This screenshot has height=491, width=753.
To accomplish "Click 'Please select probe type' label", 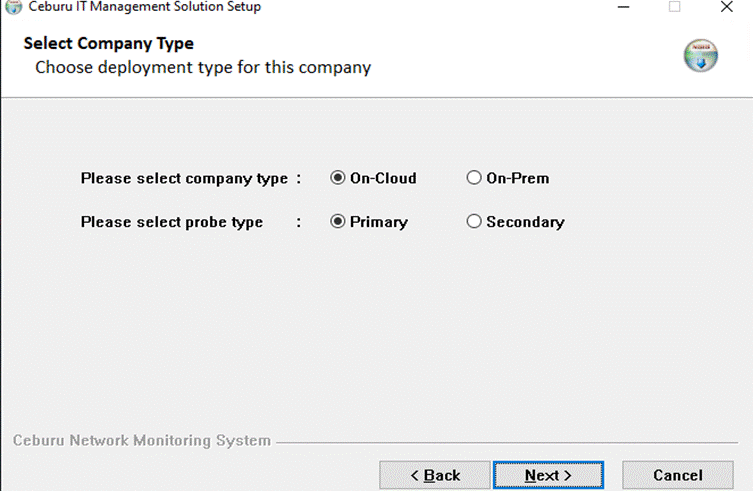I will pos(172,222).
